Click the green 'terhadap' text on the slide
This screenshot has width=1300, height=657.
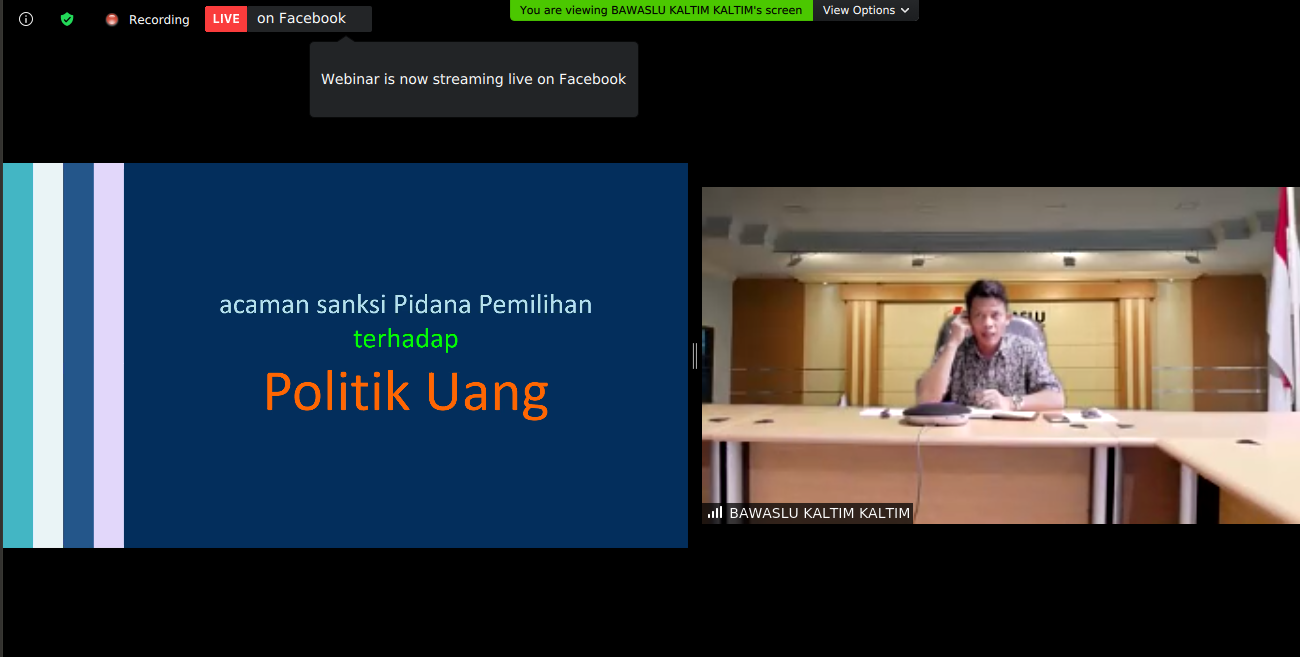coord(405,339)
